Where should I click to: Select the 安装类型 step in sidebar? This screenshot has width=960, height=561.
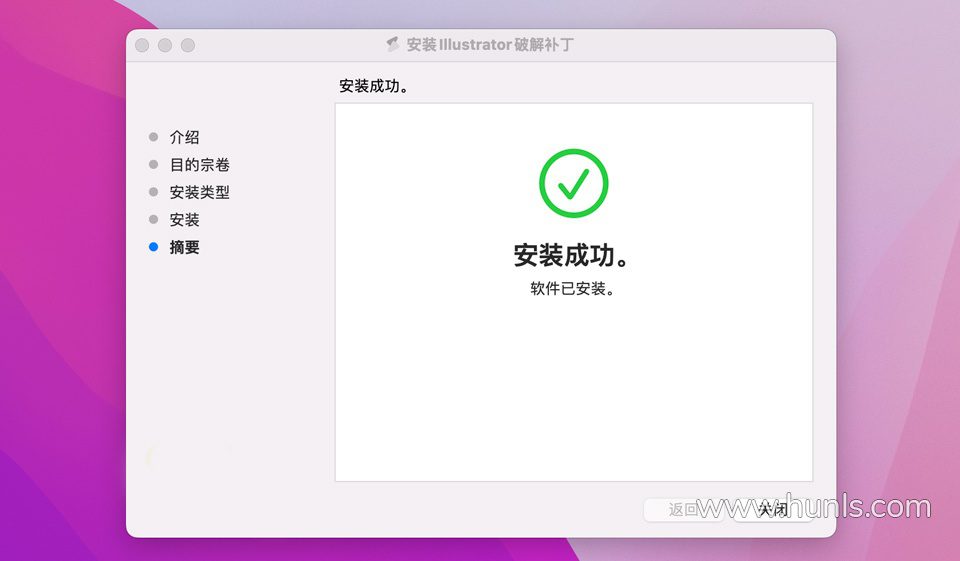(200, 192)
